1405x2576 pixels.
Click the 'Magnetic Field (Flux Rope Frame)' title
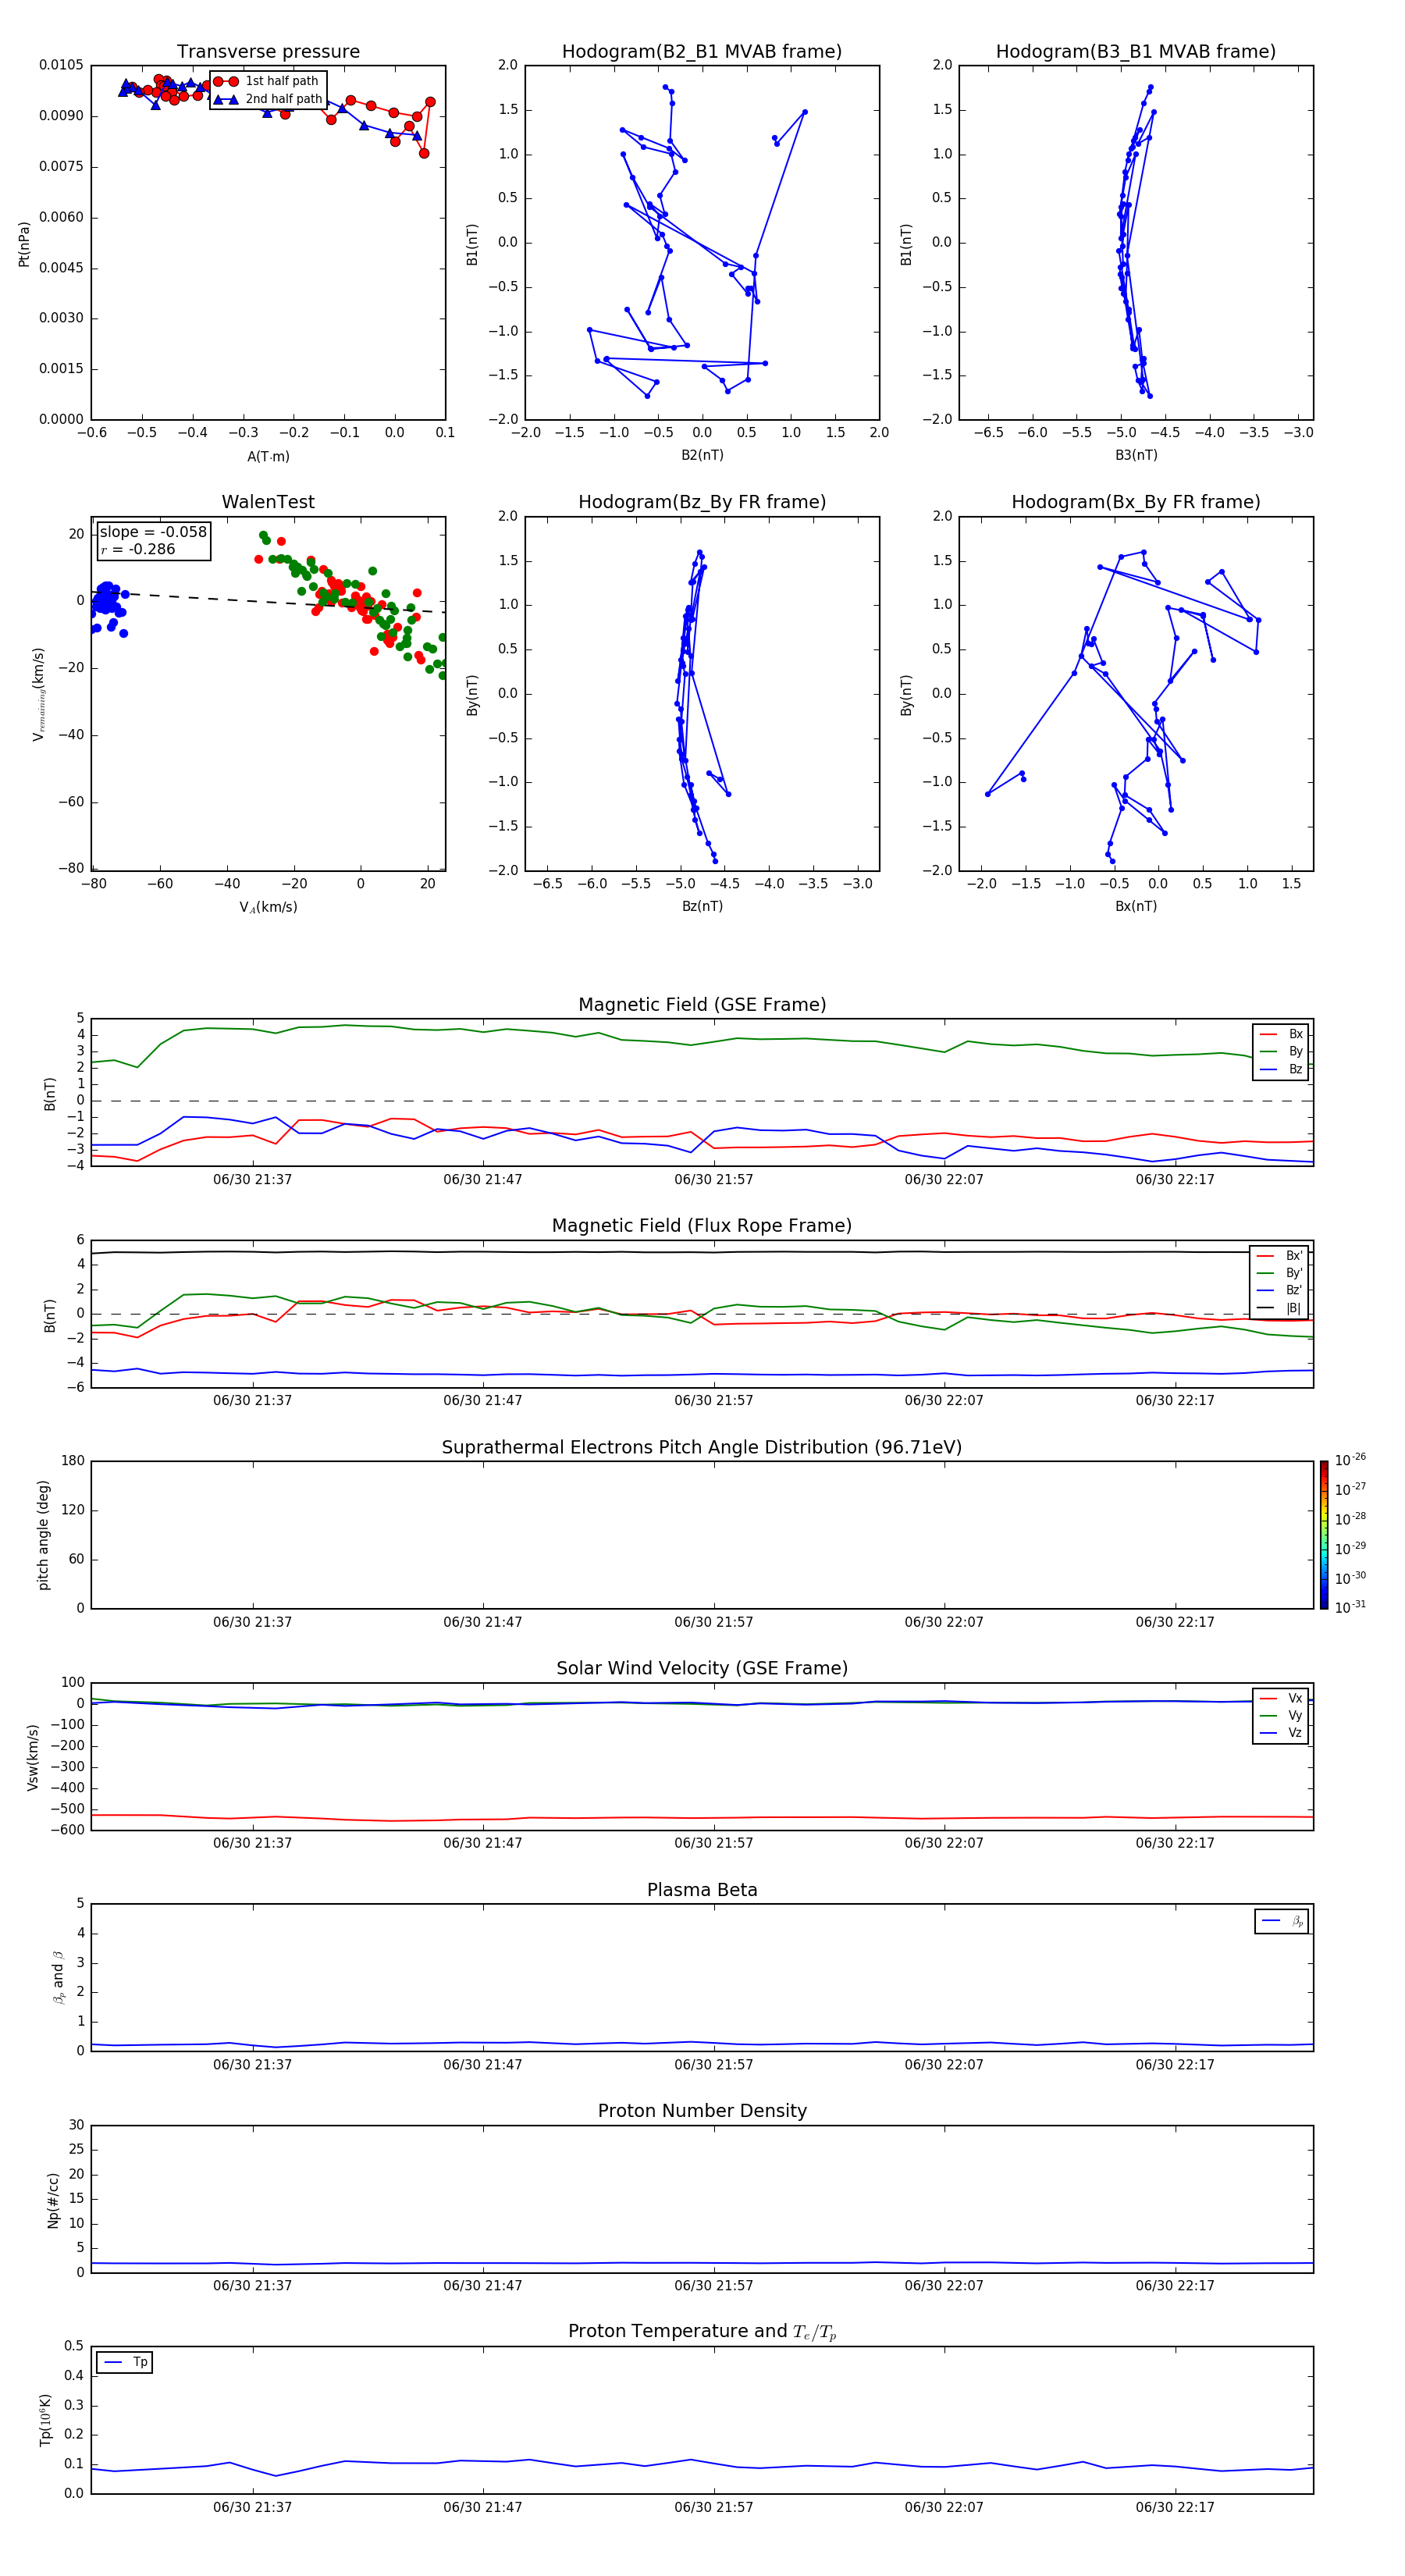coord(702,1226)
